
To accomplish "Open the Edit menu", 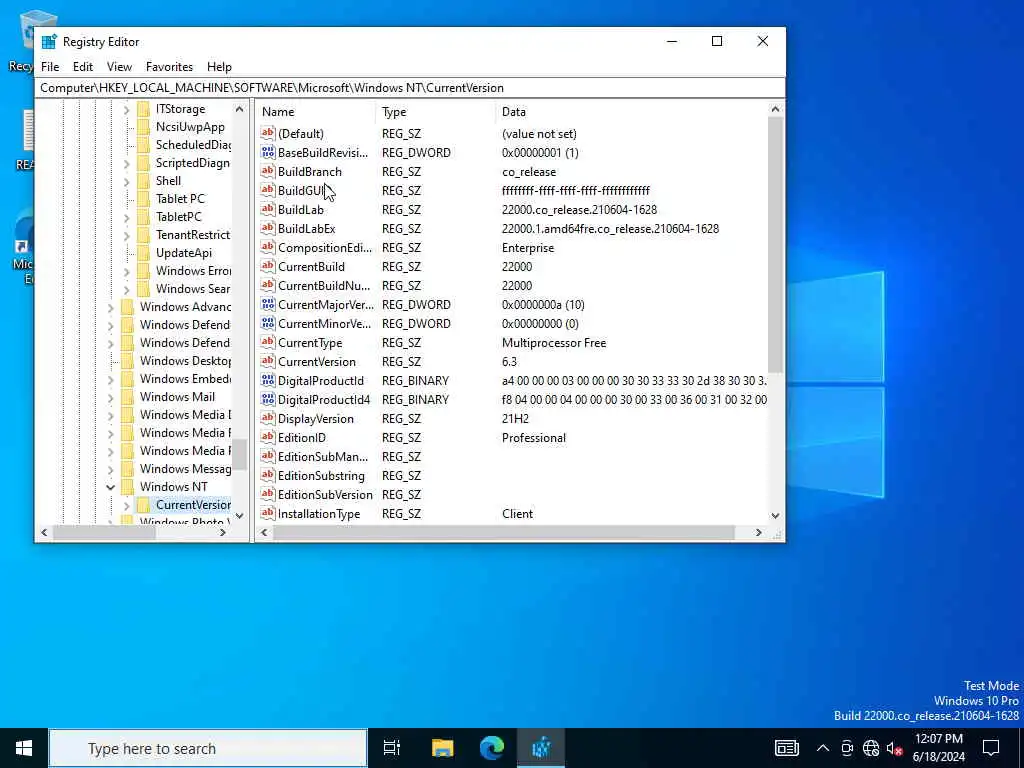I will pyautogui.click(x=82, y=67).
